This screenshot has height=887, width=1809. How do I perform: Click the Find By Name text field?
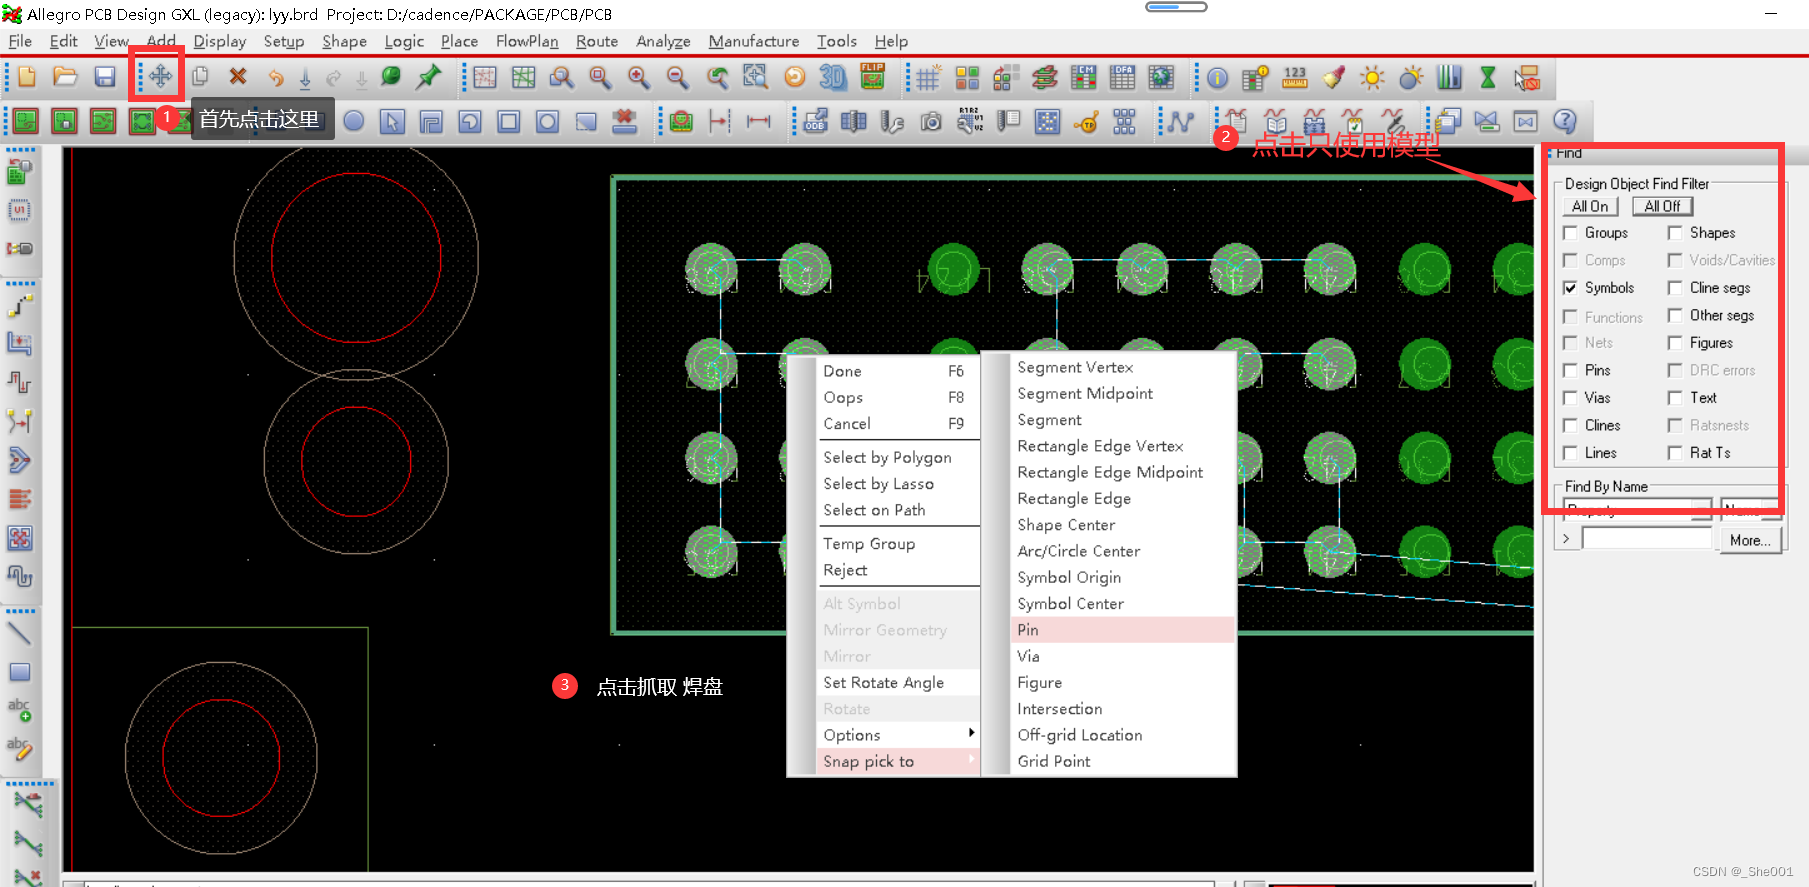(x=1646, y=539)
